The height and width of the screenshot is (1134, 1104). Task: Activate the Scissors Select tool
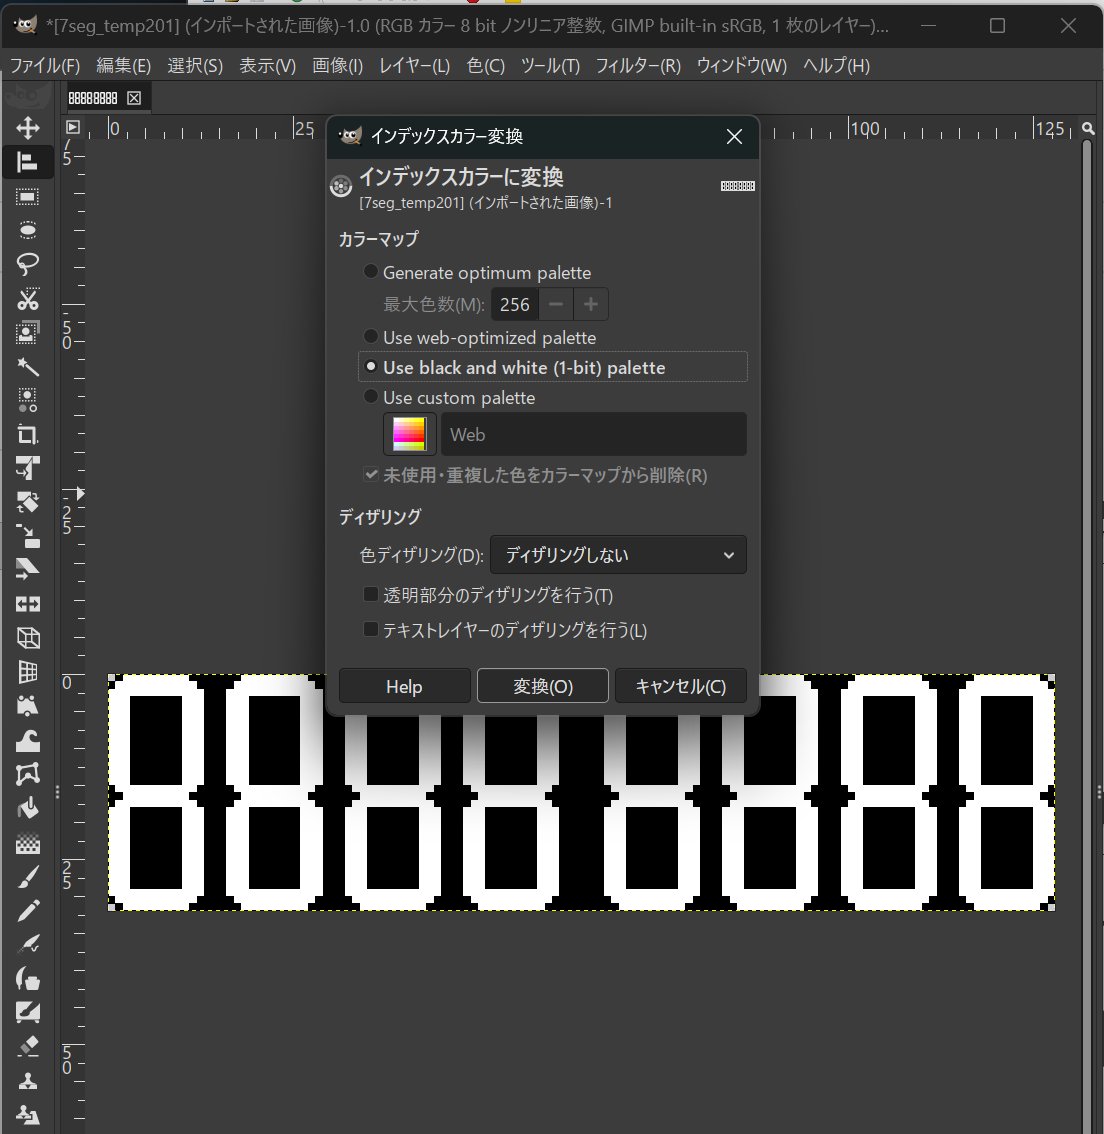(x=28, y=299)
